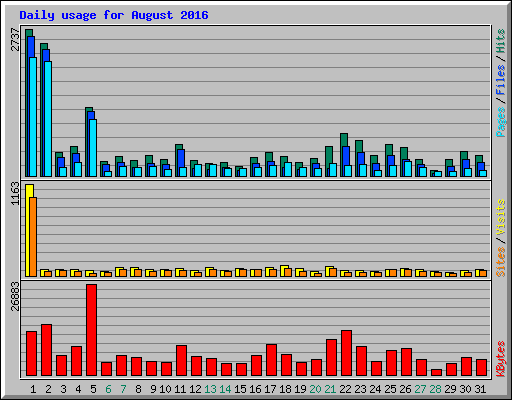Click green weekend day label 14
The image size is (512, 400).
pyautogui.click(x=225, y=389)
